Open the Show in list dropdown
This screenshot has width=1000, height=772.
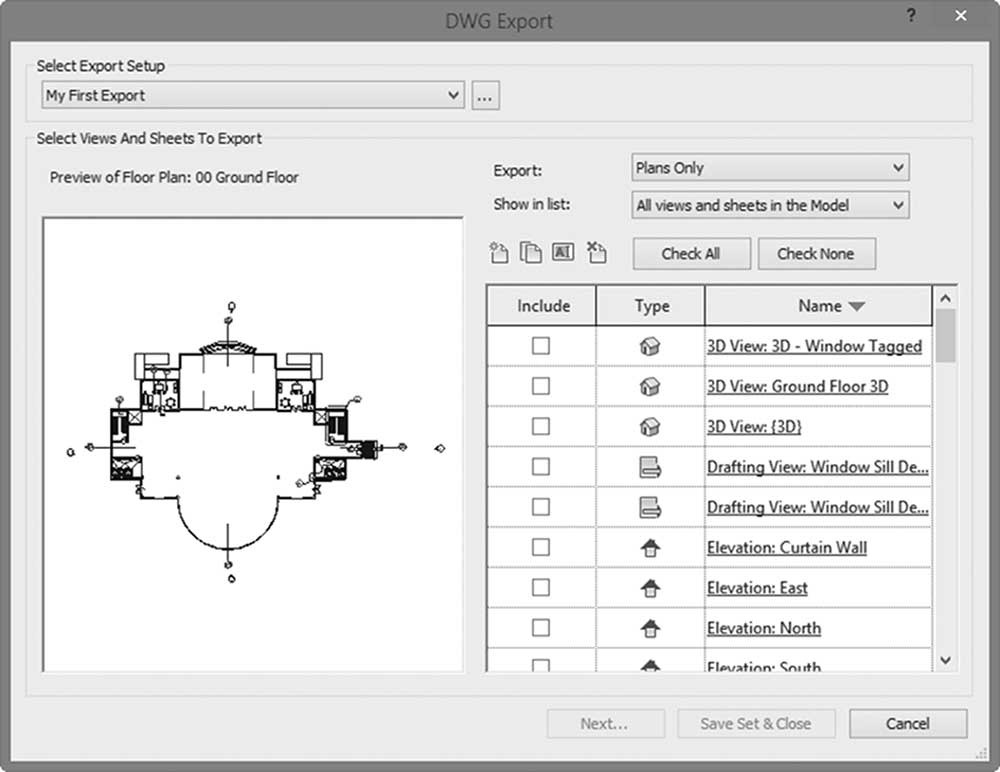point(770,205)
